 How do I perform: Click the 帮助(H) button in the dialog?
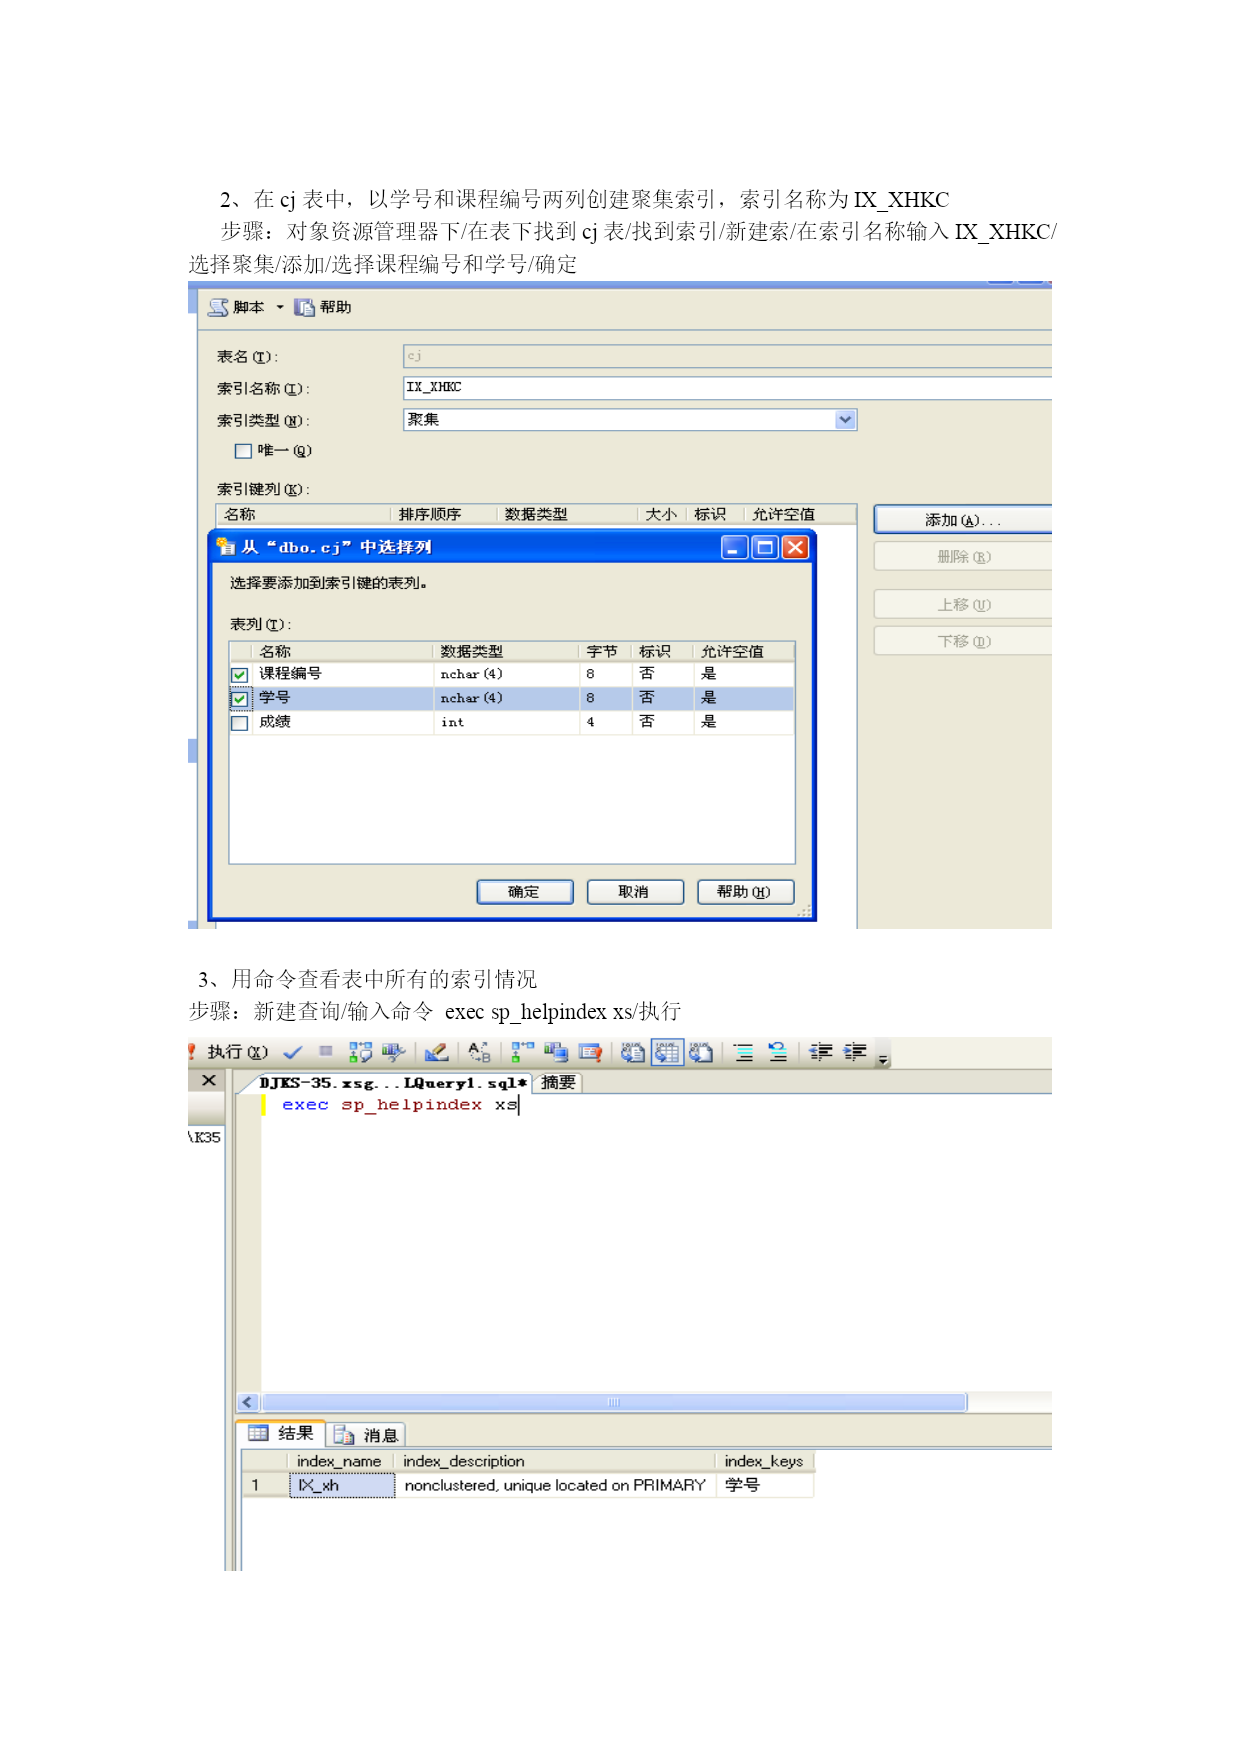pos(745,892)
